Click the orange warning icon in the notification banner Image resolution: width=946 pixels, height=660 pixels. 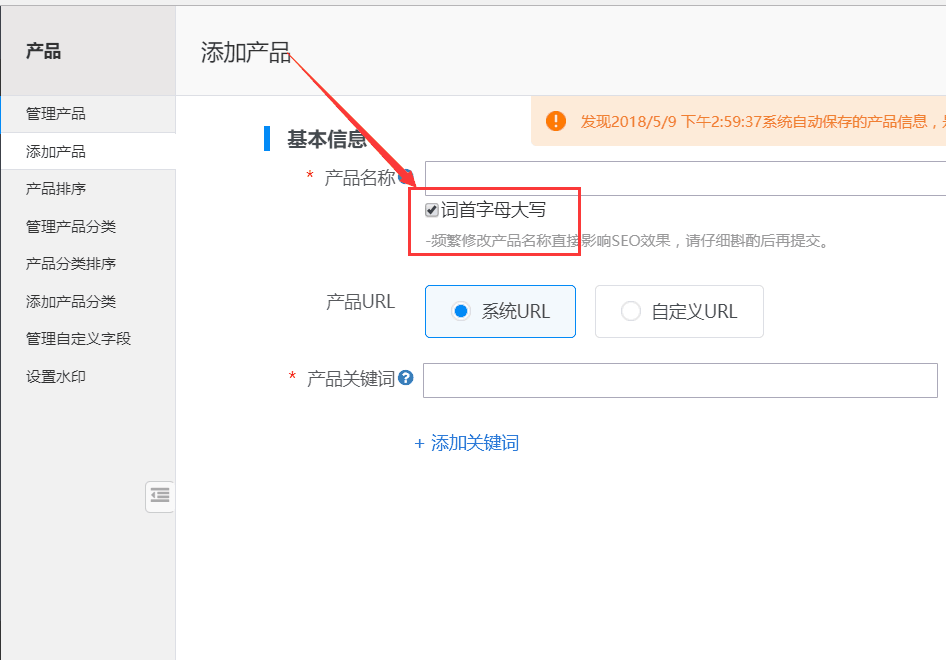click(556, 120)
